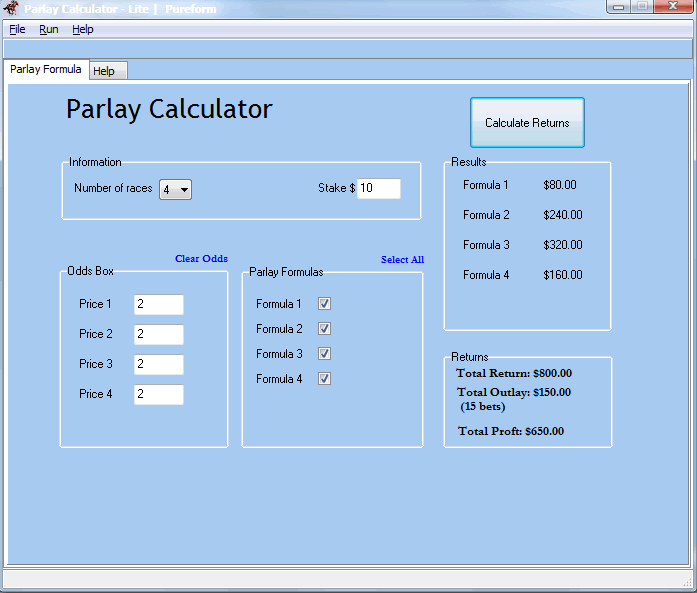The height and width of the screenshot is (593, 697).
Task: Click the Clear Odds link
Action: click(x=201, y=259)
